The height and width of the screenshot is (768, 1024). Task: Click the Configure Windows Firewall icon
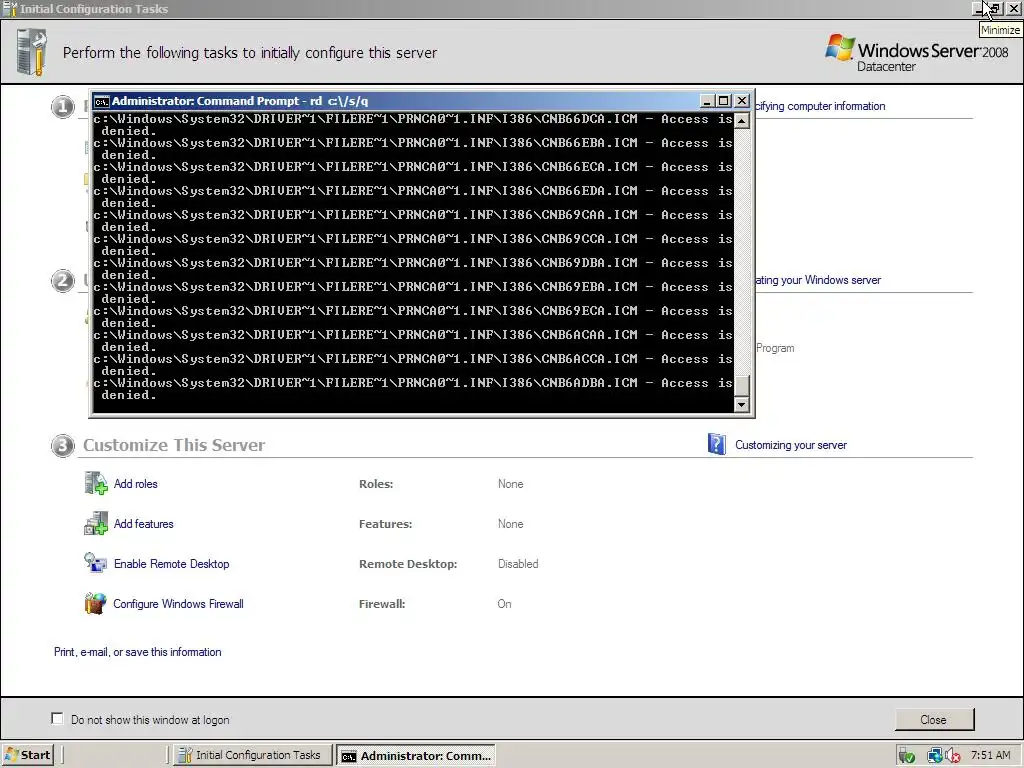(x=95, y=603)
